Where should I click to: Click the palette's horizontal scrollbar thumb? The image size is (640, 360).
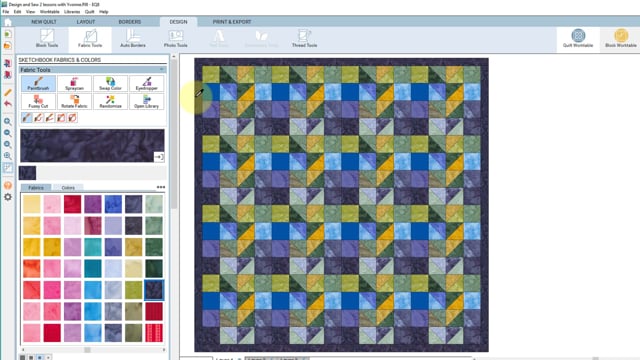pos(87,350)
